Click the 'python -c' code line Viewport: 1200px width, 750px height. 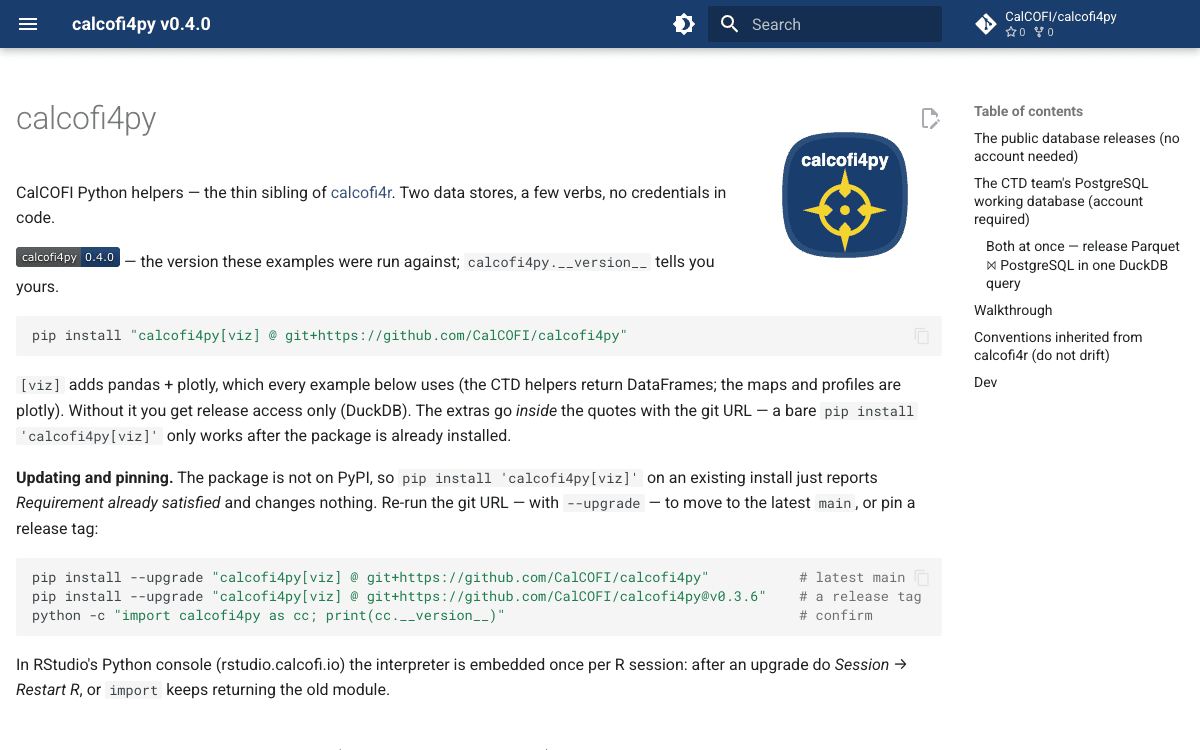tap(268, 615)
